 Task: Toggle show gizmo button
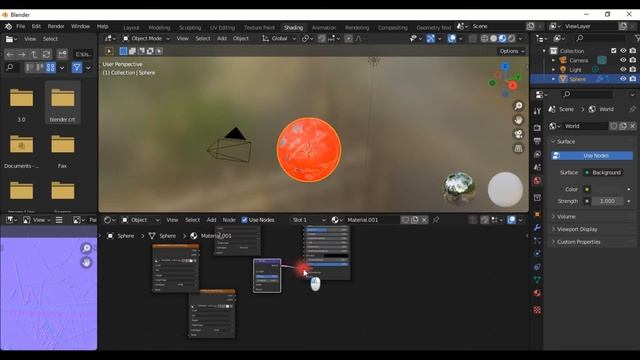point(431,39)
